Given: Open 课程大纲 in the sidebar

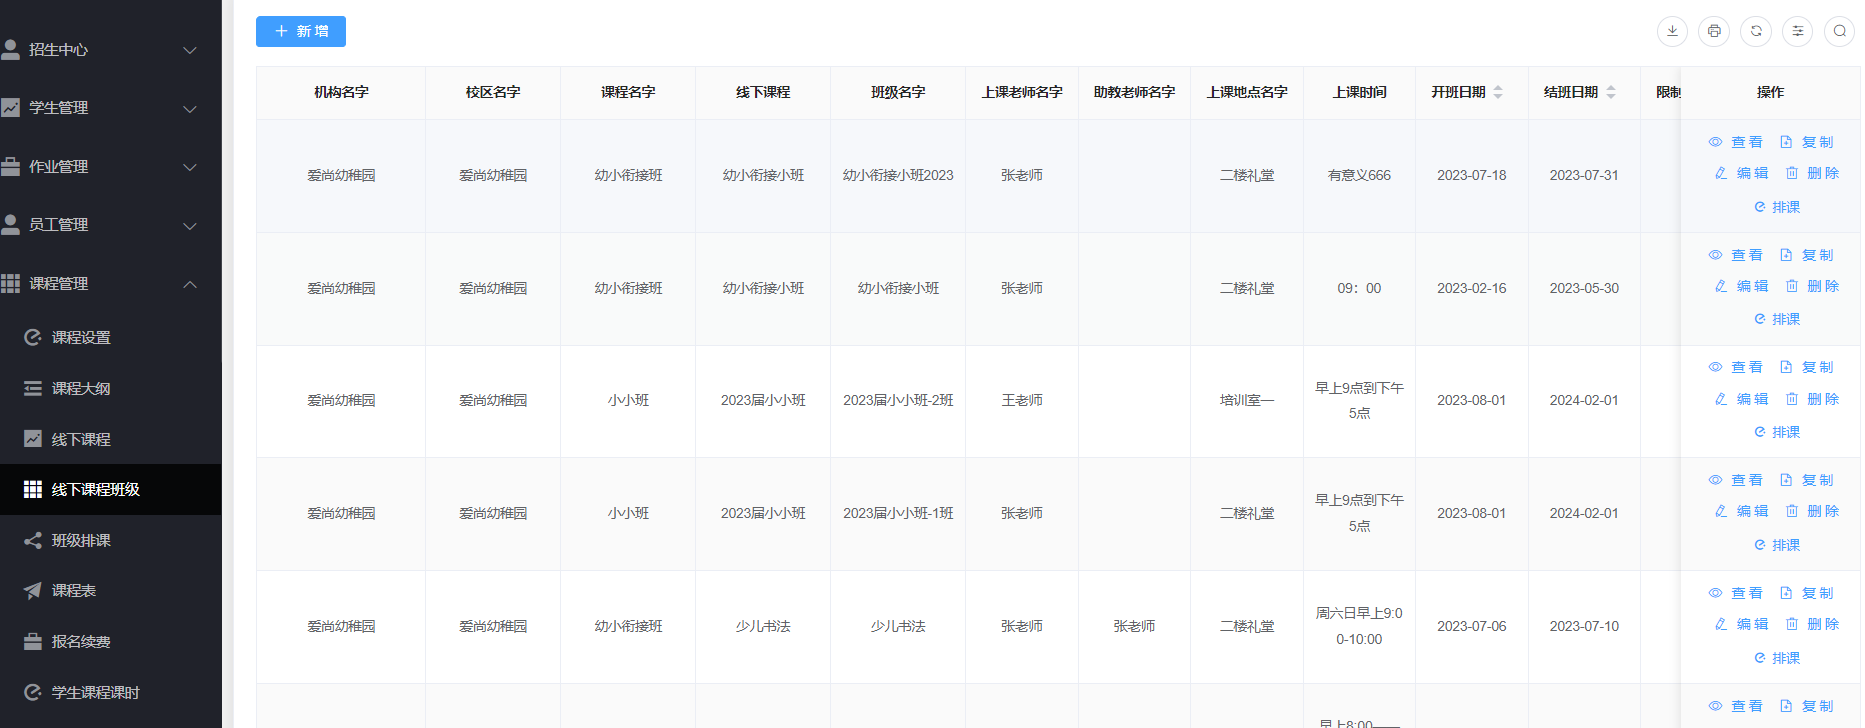Looking at the screenshot, I should (111, 388).
